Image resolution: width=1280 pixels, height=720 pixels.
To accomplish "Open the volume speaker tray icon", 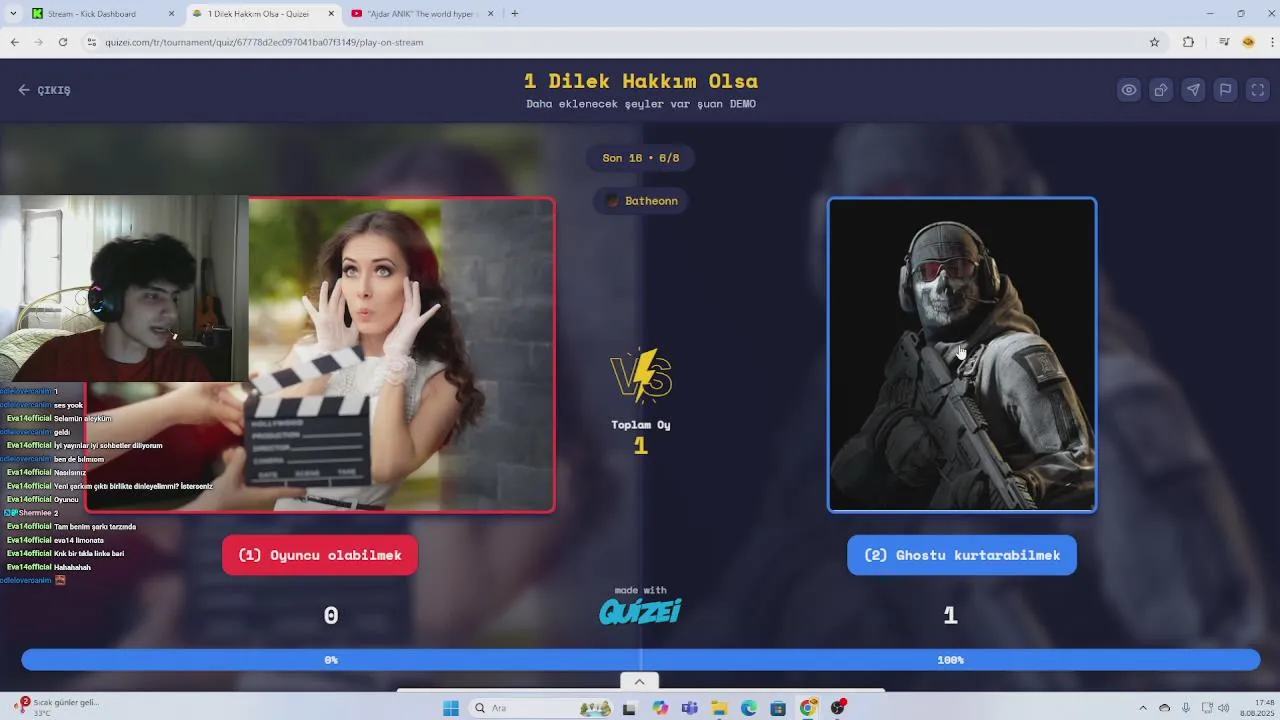I will [x=1223, y=708].
